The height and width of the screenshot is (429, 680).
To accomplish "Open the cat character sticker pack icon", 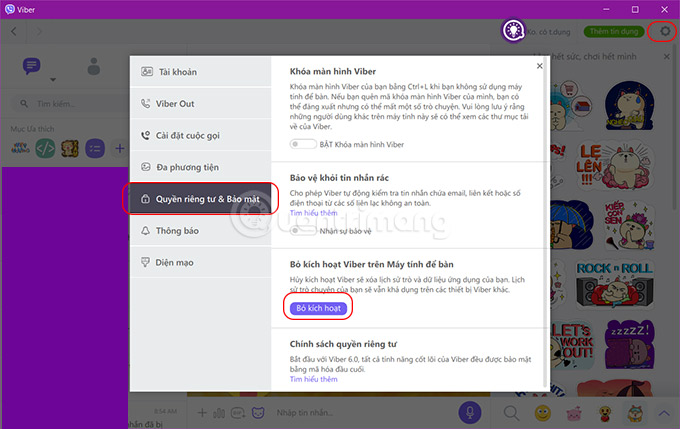I will (635, 413).
